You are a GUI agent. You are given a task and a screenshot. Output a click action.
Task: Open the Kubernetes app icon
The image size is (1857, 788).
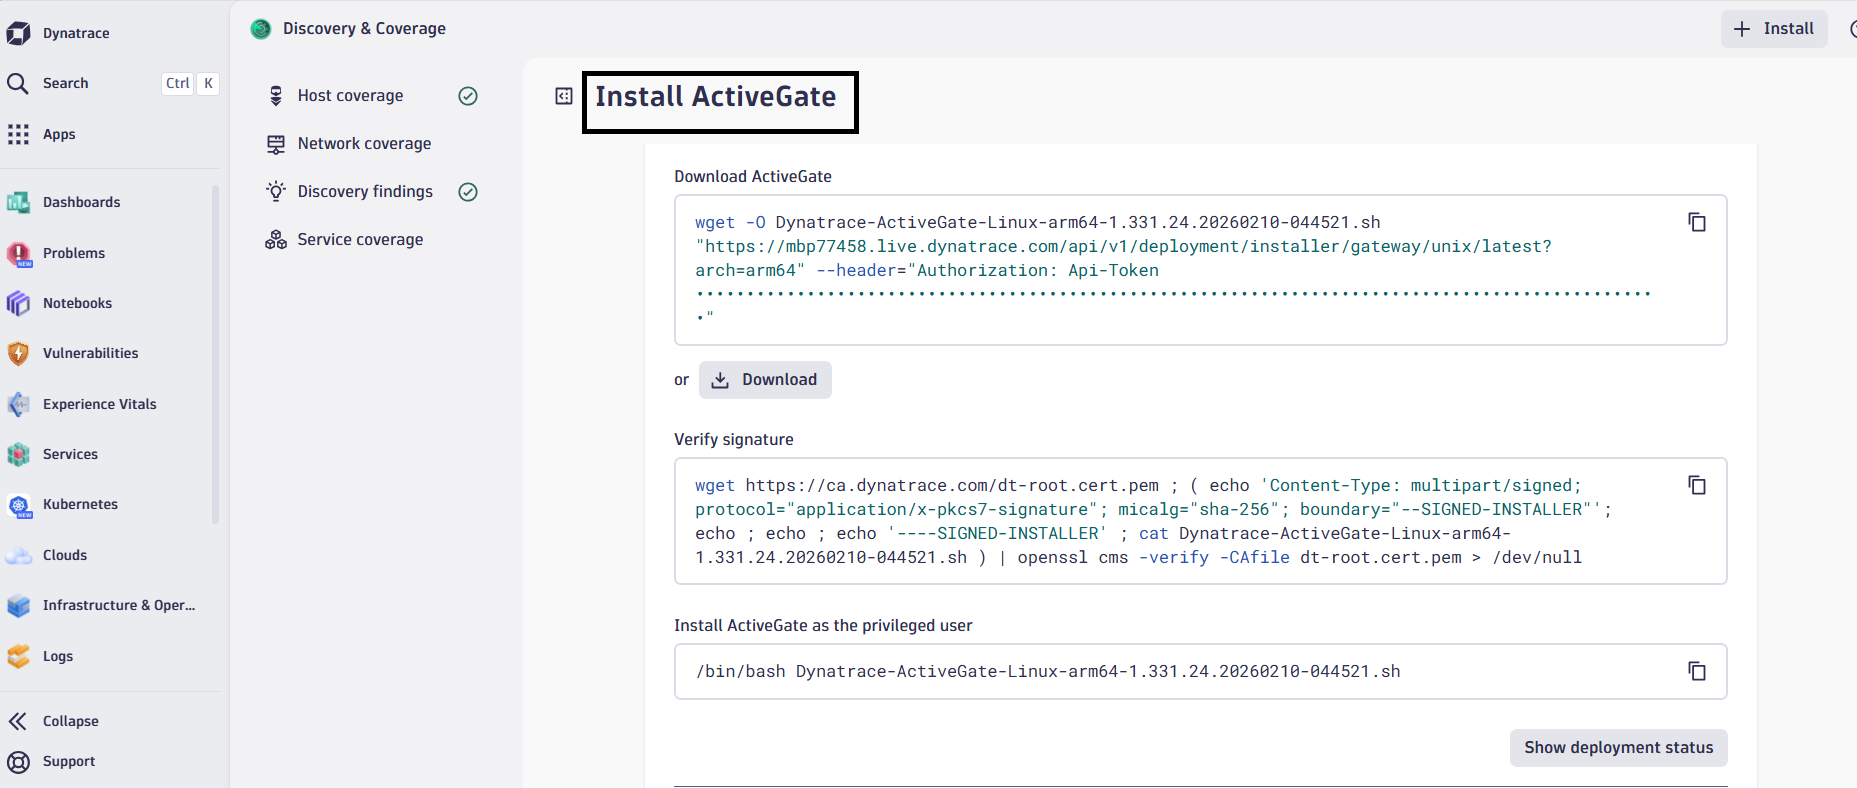(x=18, y=505)
